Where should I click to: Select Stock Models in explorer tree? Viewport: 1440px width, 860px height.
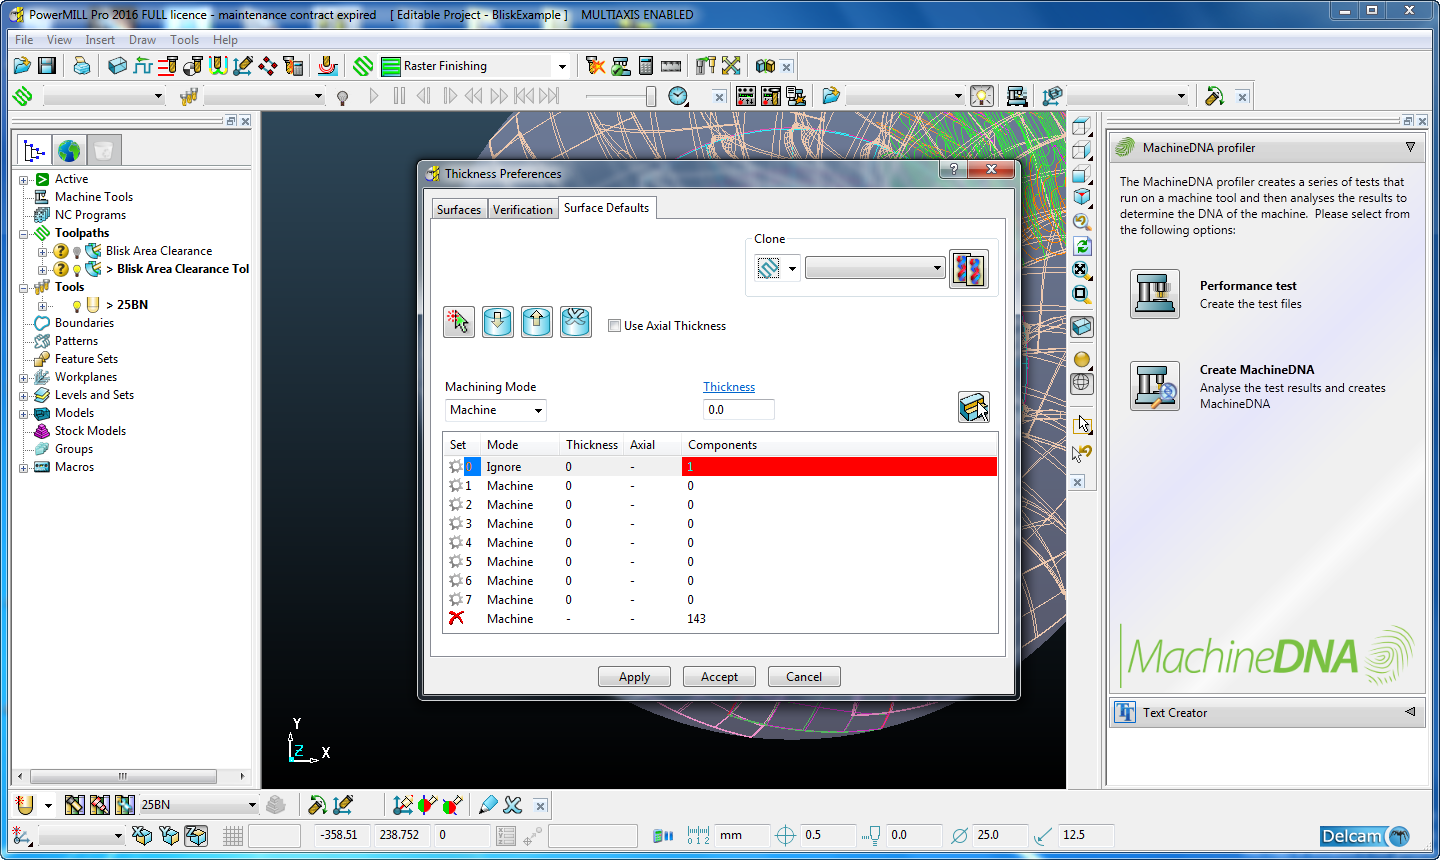pos(90,431)
